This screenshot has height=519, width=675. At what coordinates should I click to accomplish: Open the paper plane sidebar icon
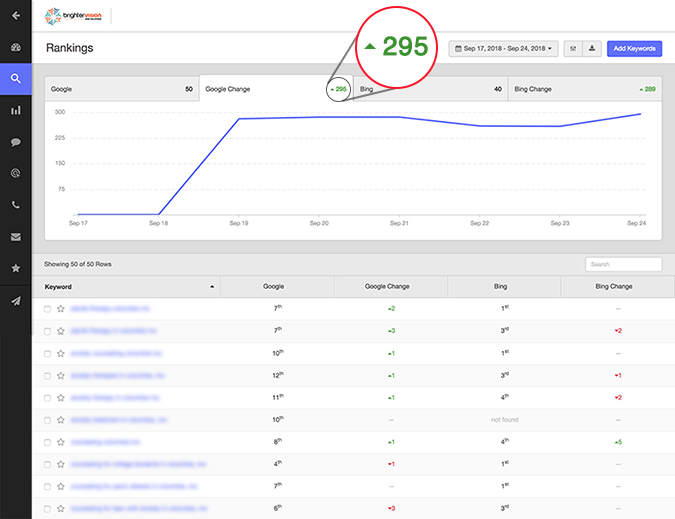click(x=16, y=301)
